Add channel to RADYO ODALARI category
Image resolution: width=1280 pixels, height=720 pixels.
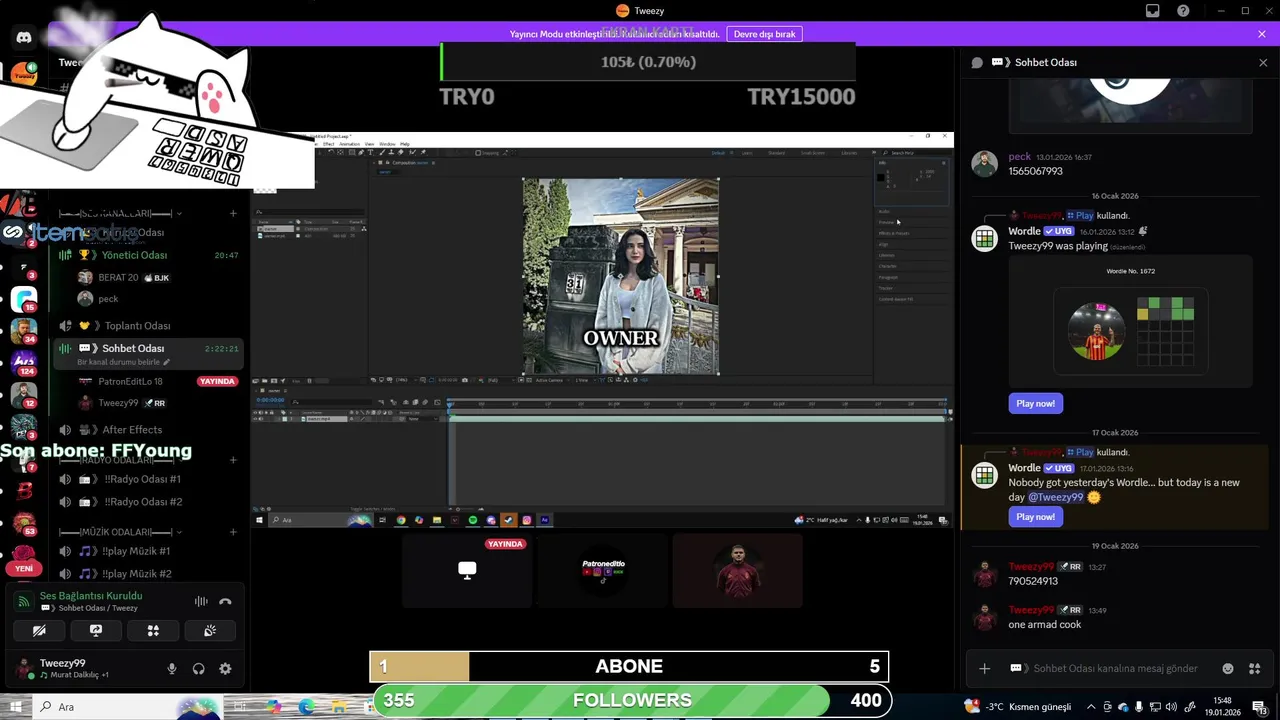point(233,460)
